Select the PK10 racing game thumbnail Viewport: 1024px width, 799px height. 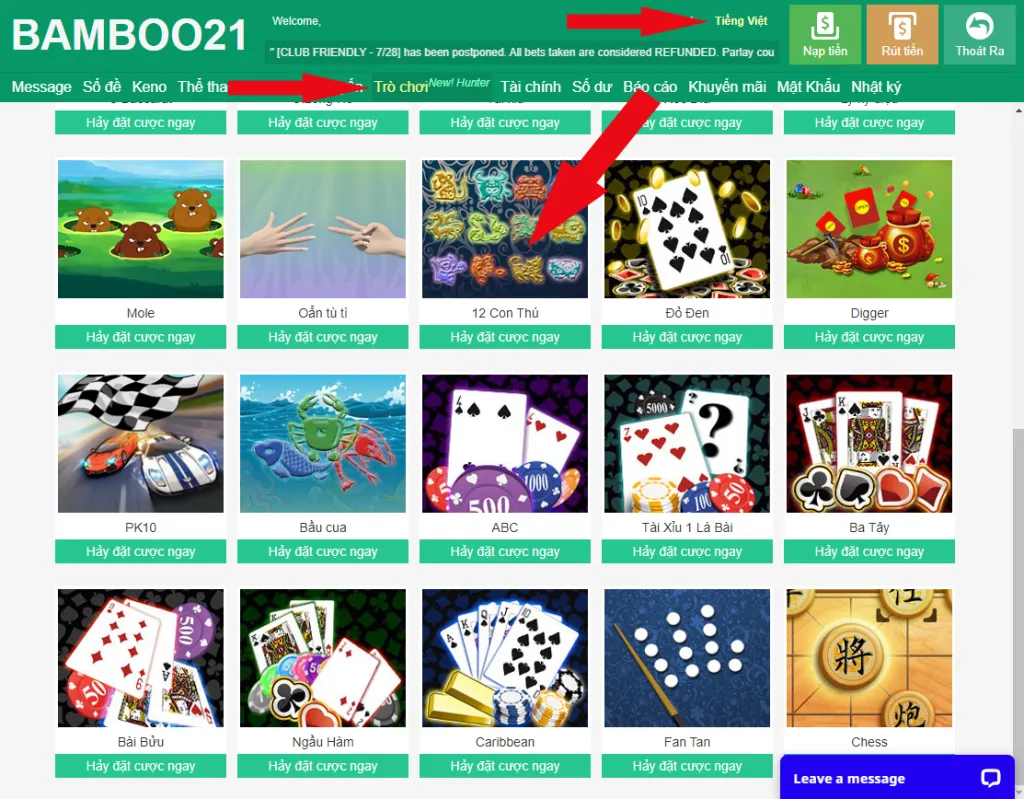tap(140, 443)
